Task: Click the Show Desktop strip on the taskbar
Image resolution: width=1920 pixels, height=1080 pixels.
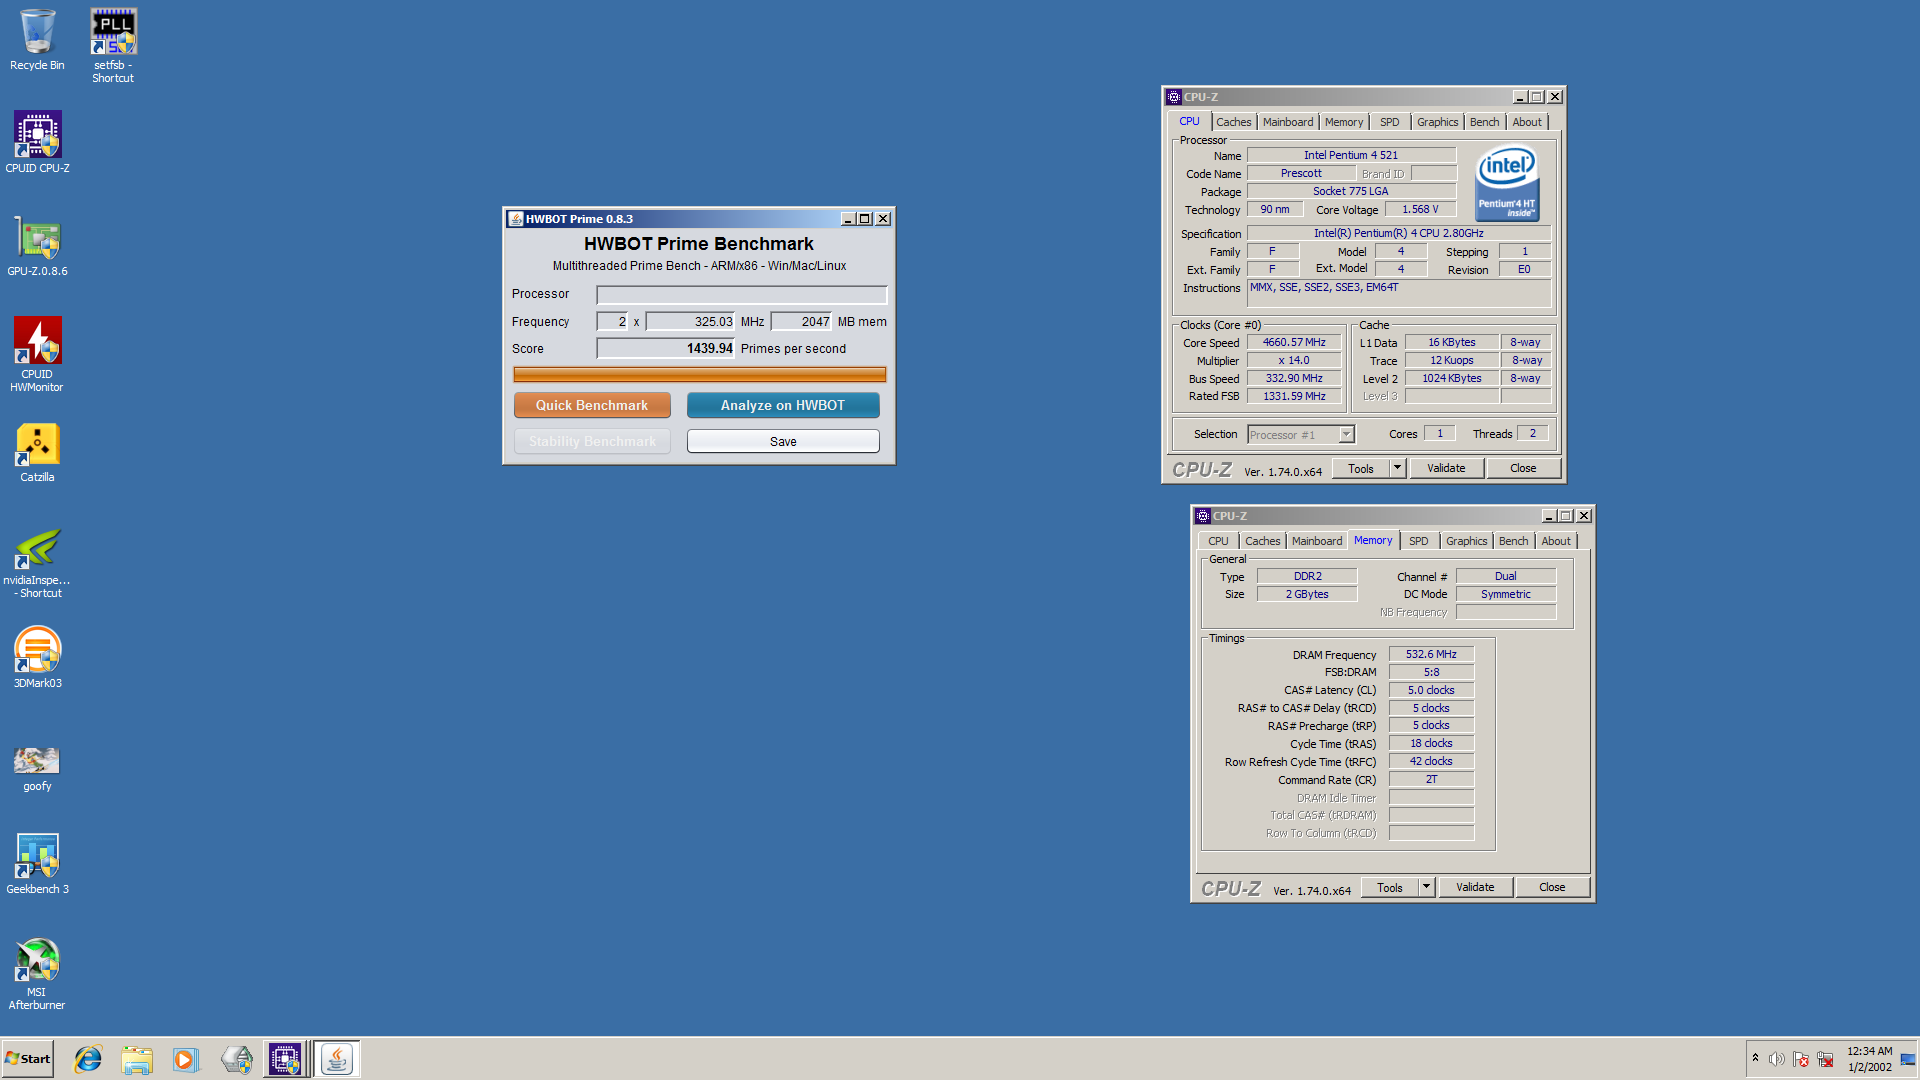Action: pos(1908,1059)
